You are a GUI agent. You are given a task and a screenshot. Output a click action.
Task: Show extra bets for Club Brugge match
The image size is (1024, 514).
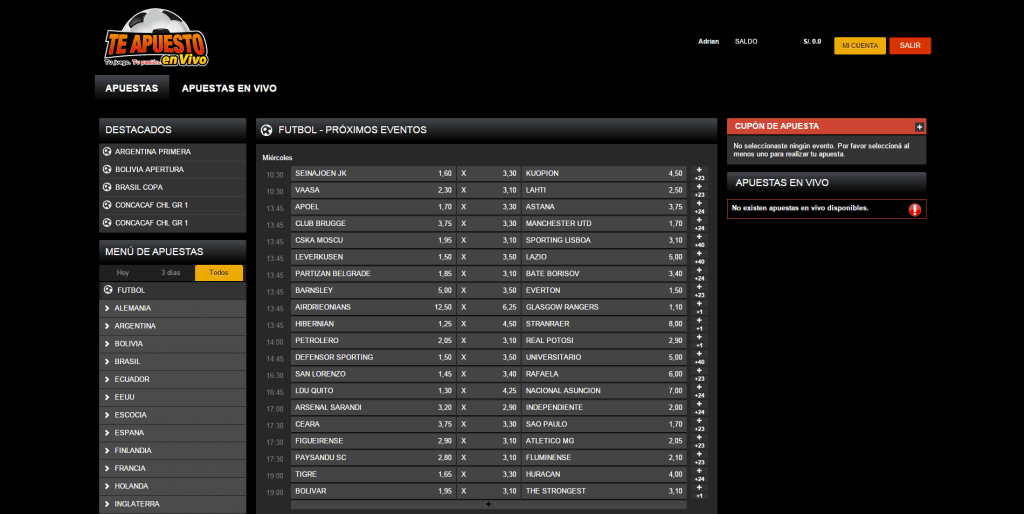(x=699, y=224)
